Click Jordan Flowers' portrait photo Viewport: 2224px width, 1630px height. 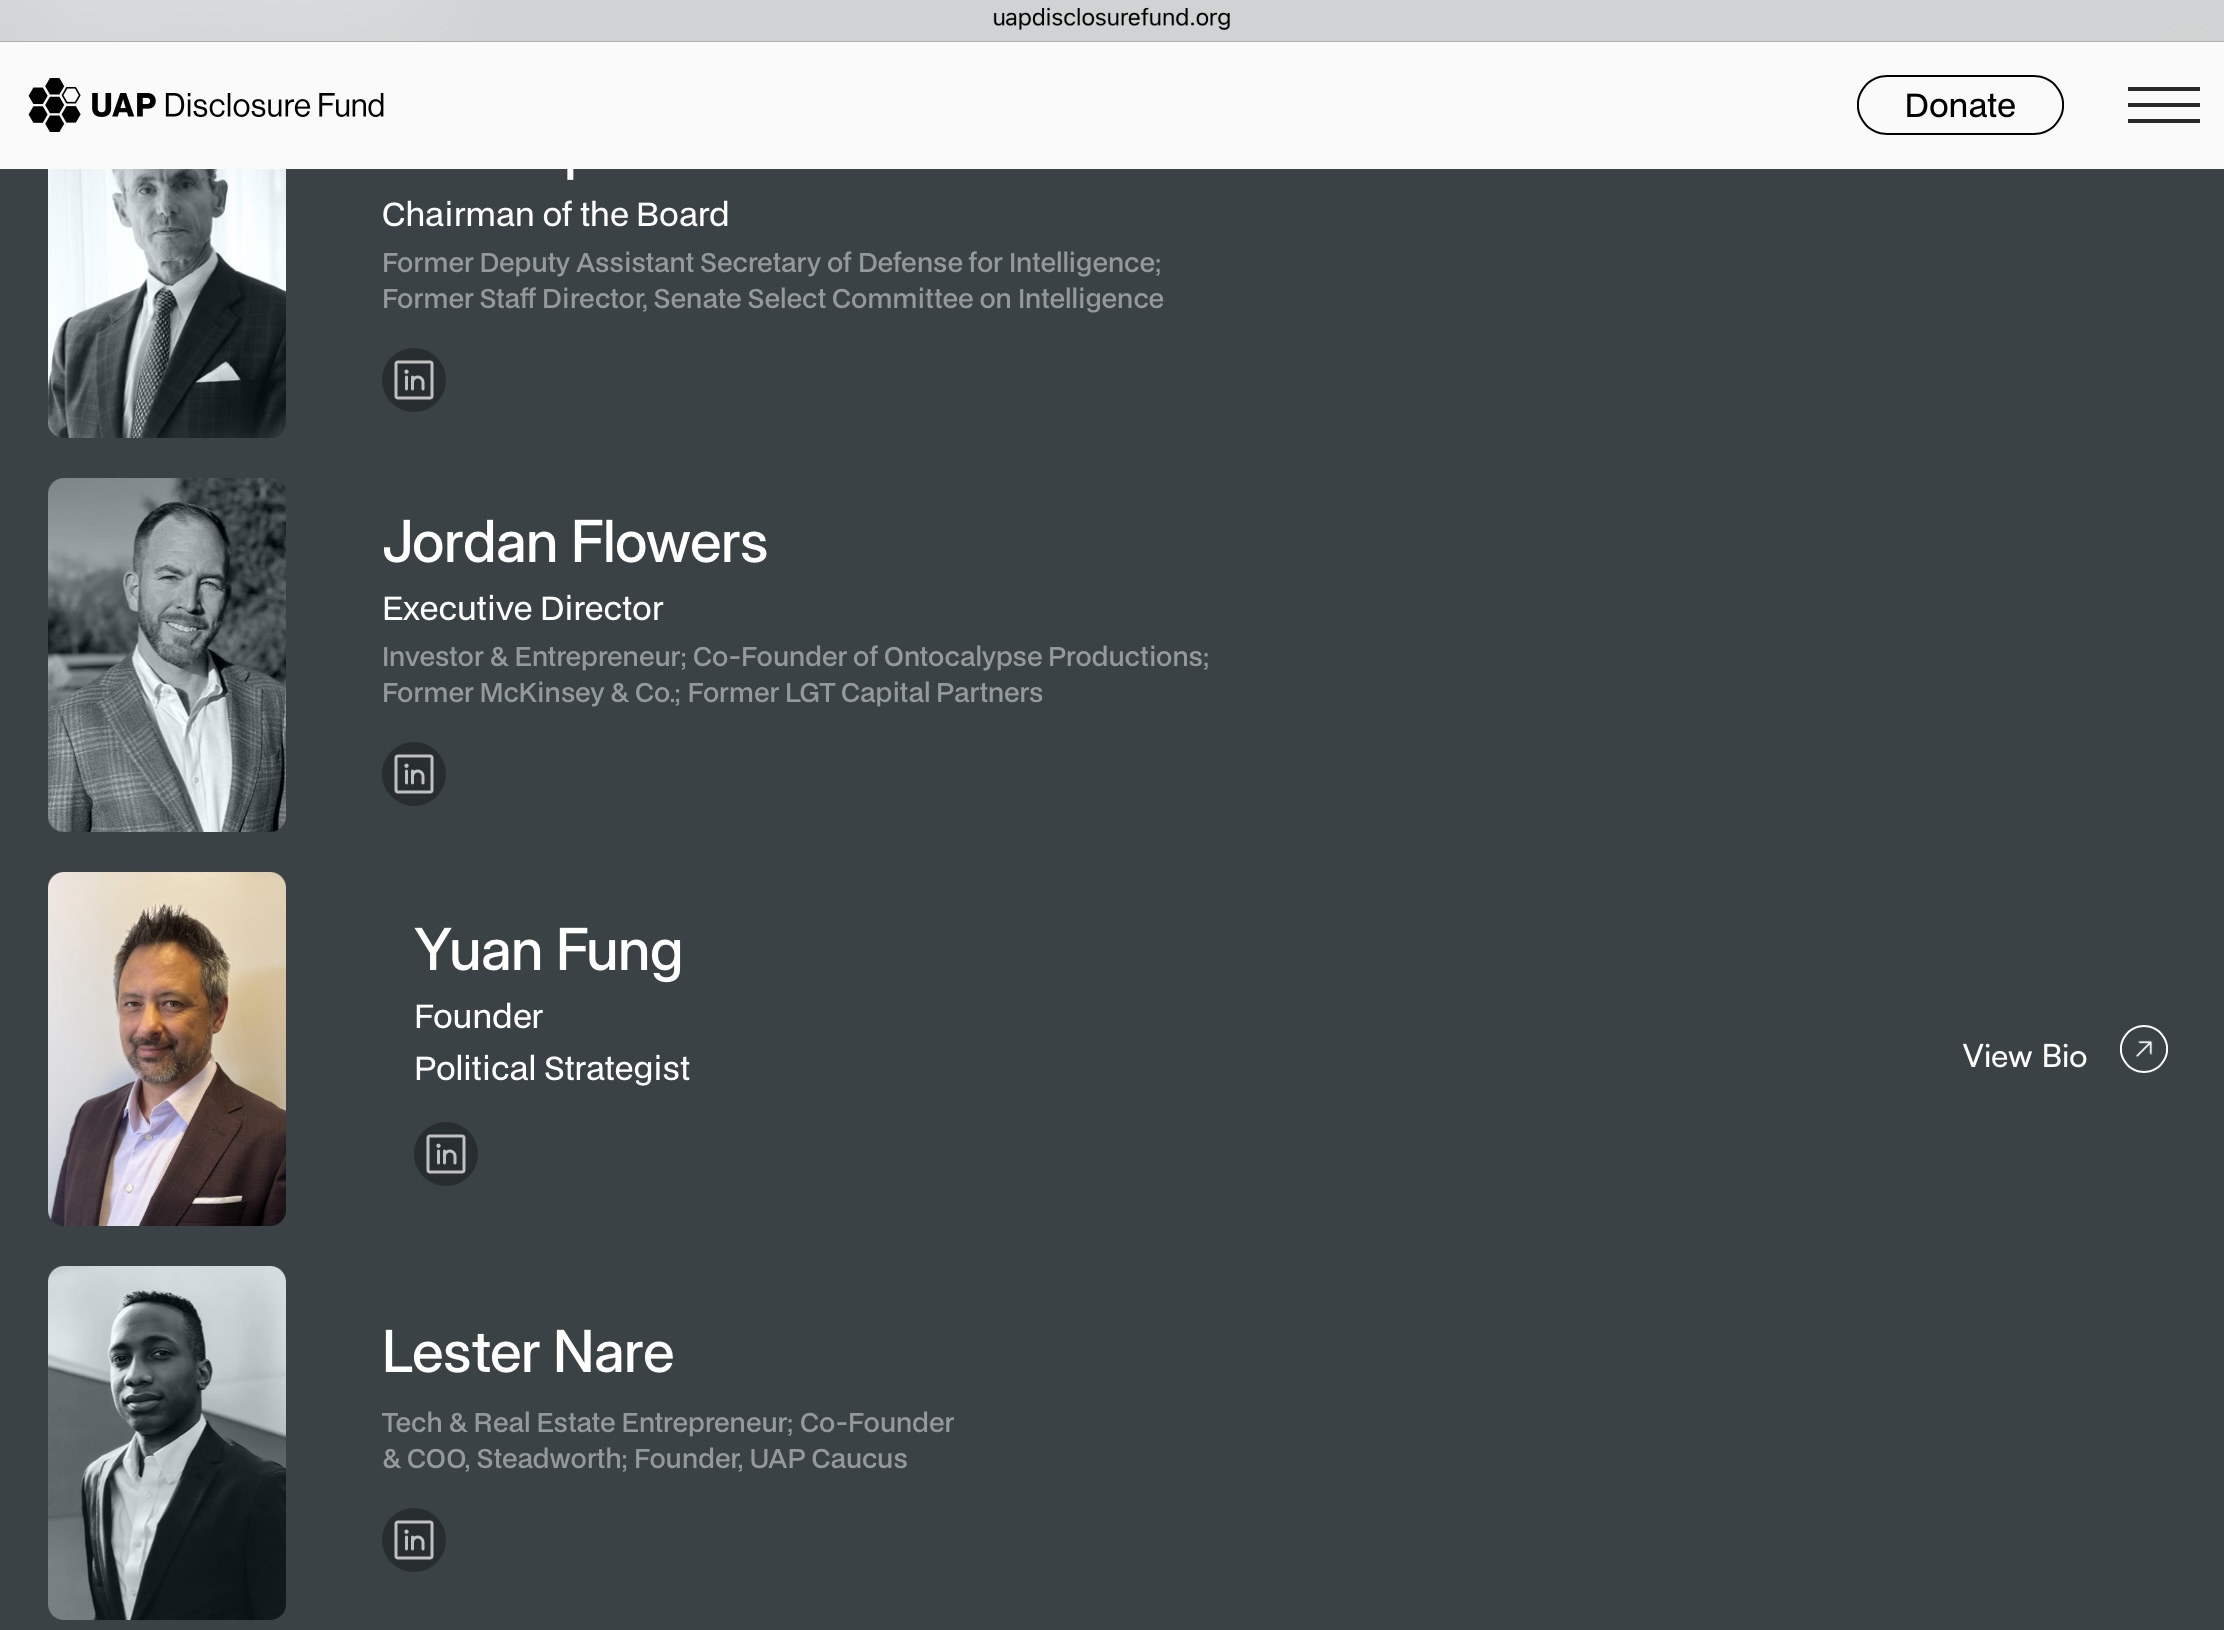167,655
